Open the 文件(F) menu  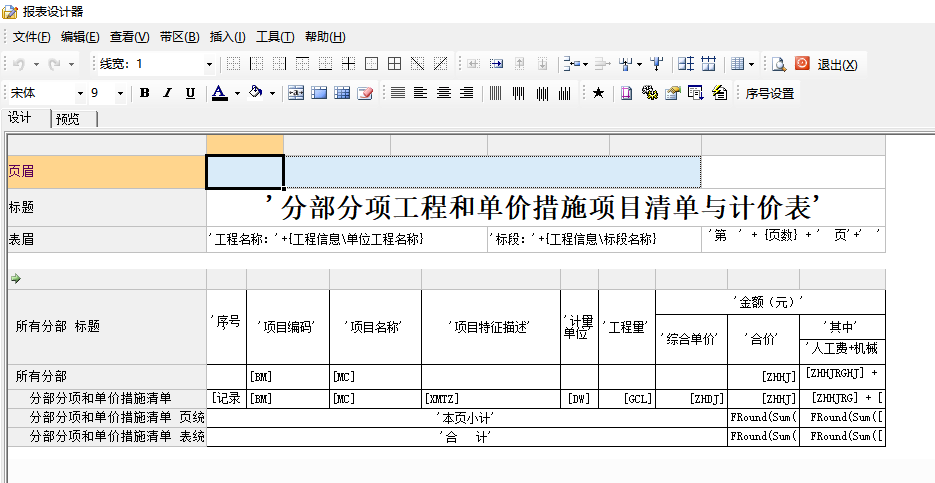[32, 37]
